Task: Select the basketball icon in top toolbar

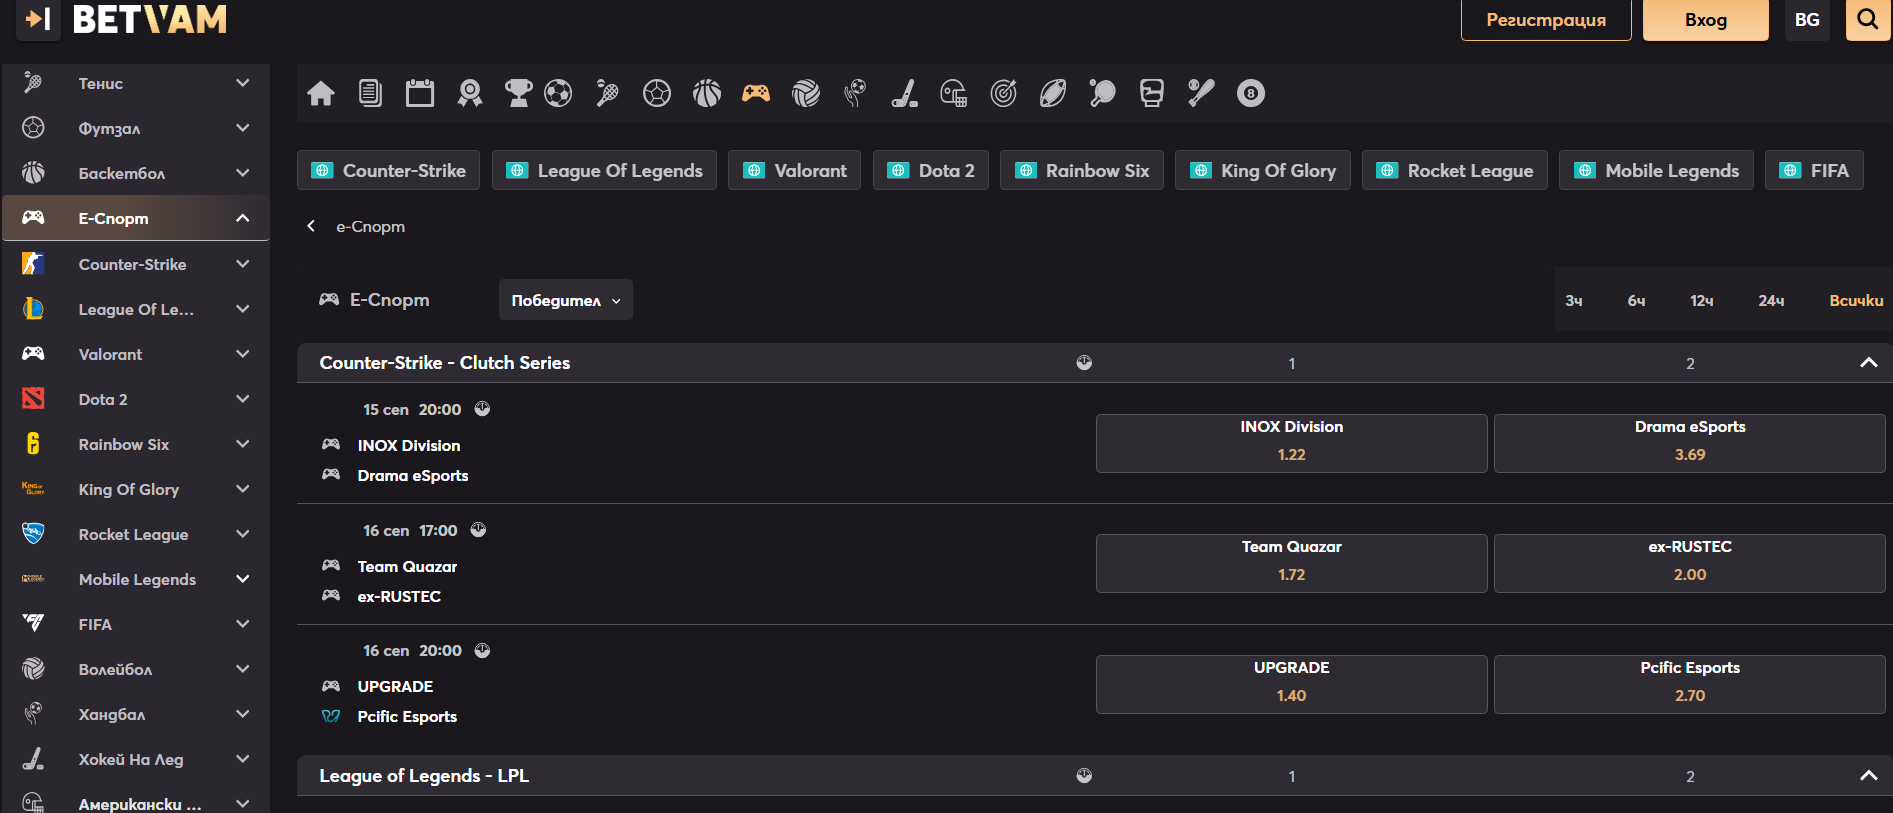Action: (707, 94)
